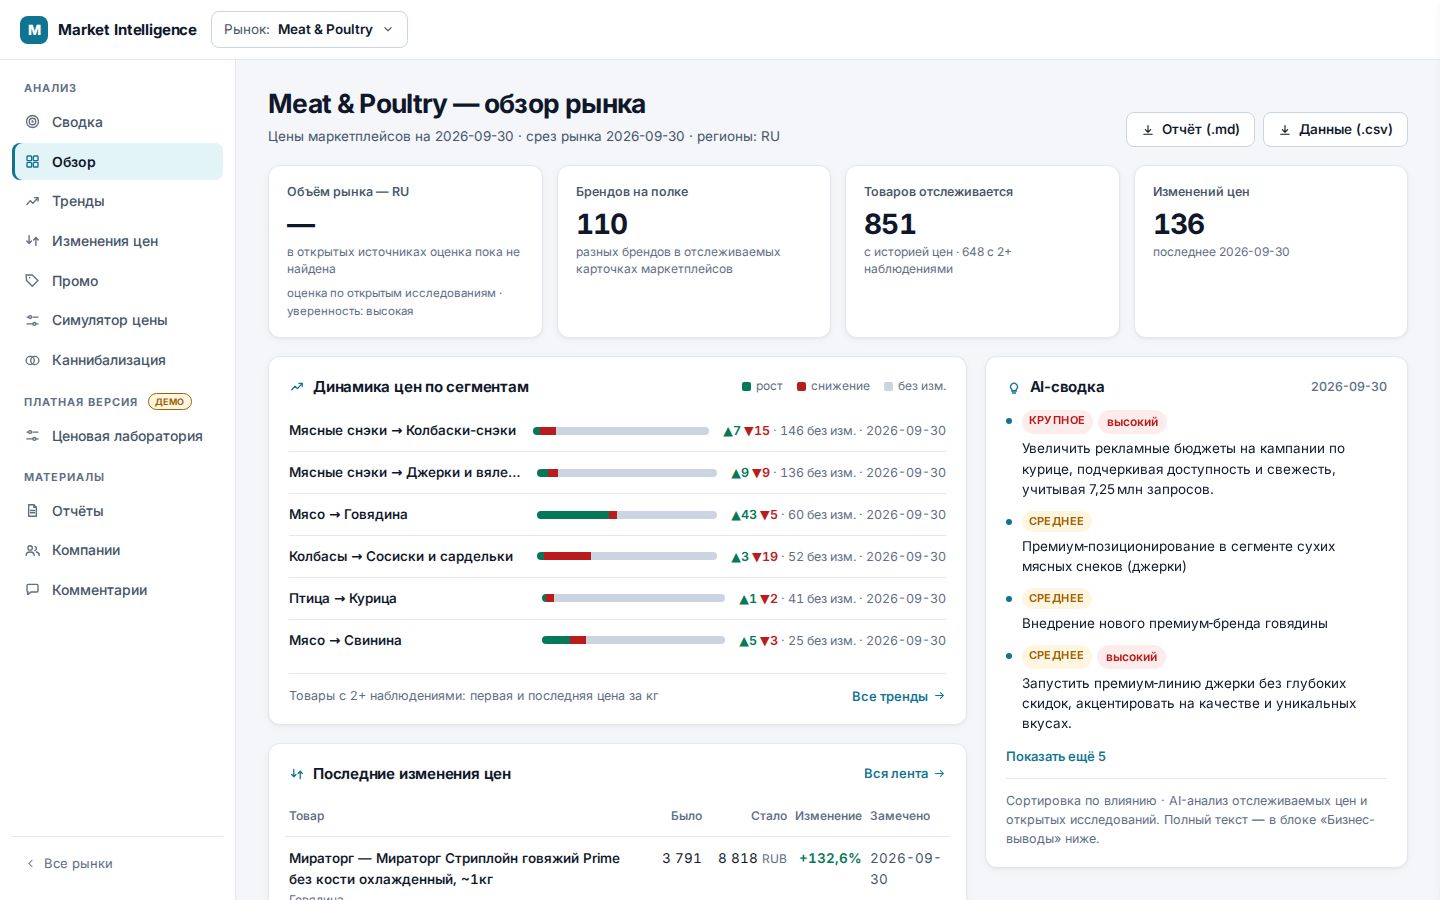Click the AI-сводка lightbulb icon
The width and height of the screenshot is (1440, 900).
pos(1014,387)
